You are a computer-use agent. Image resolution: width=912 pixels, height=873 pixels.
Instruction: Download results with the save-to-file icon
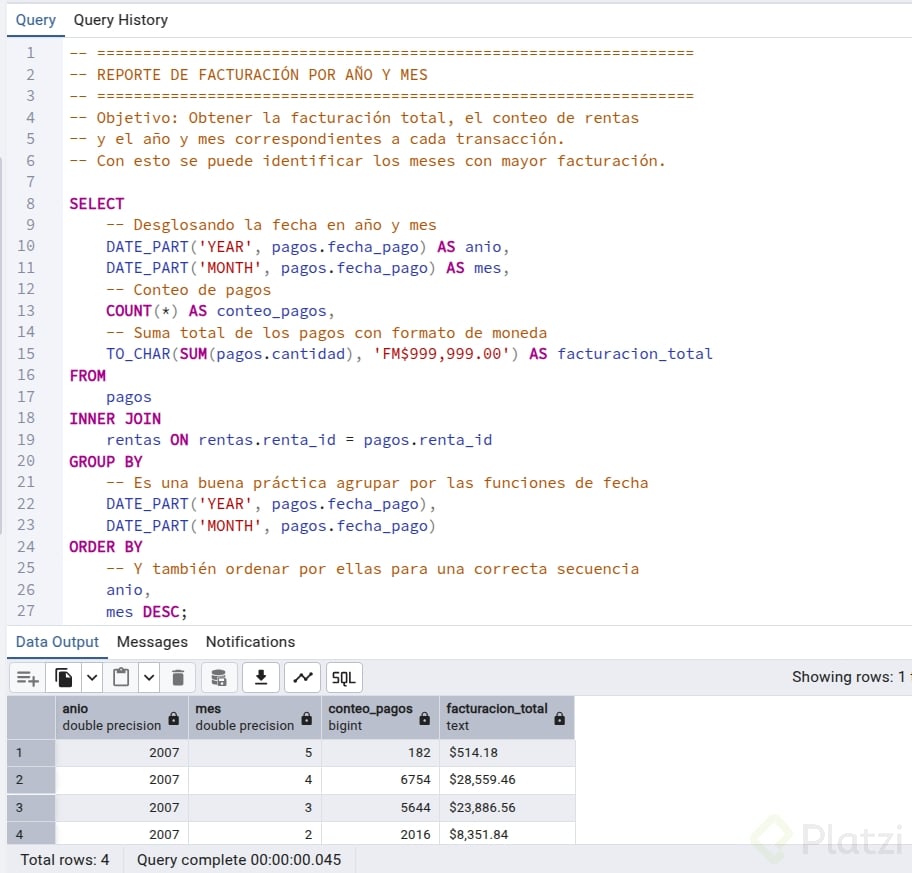[261, 678]
